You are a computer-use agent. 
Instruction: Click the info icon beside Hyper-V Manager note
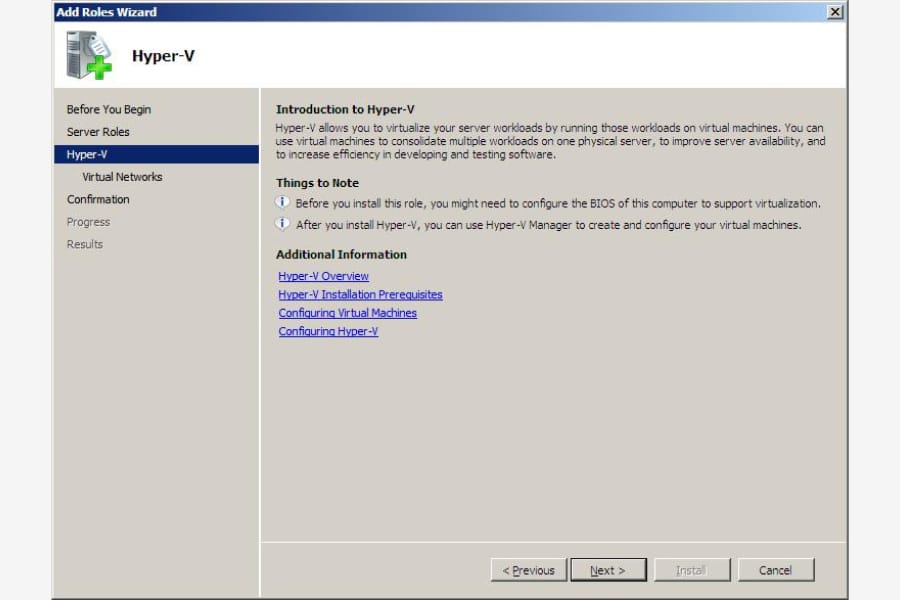(282, 223)
